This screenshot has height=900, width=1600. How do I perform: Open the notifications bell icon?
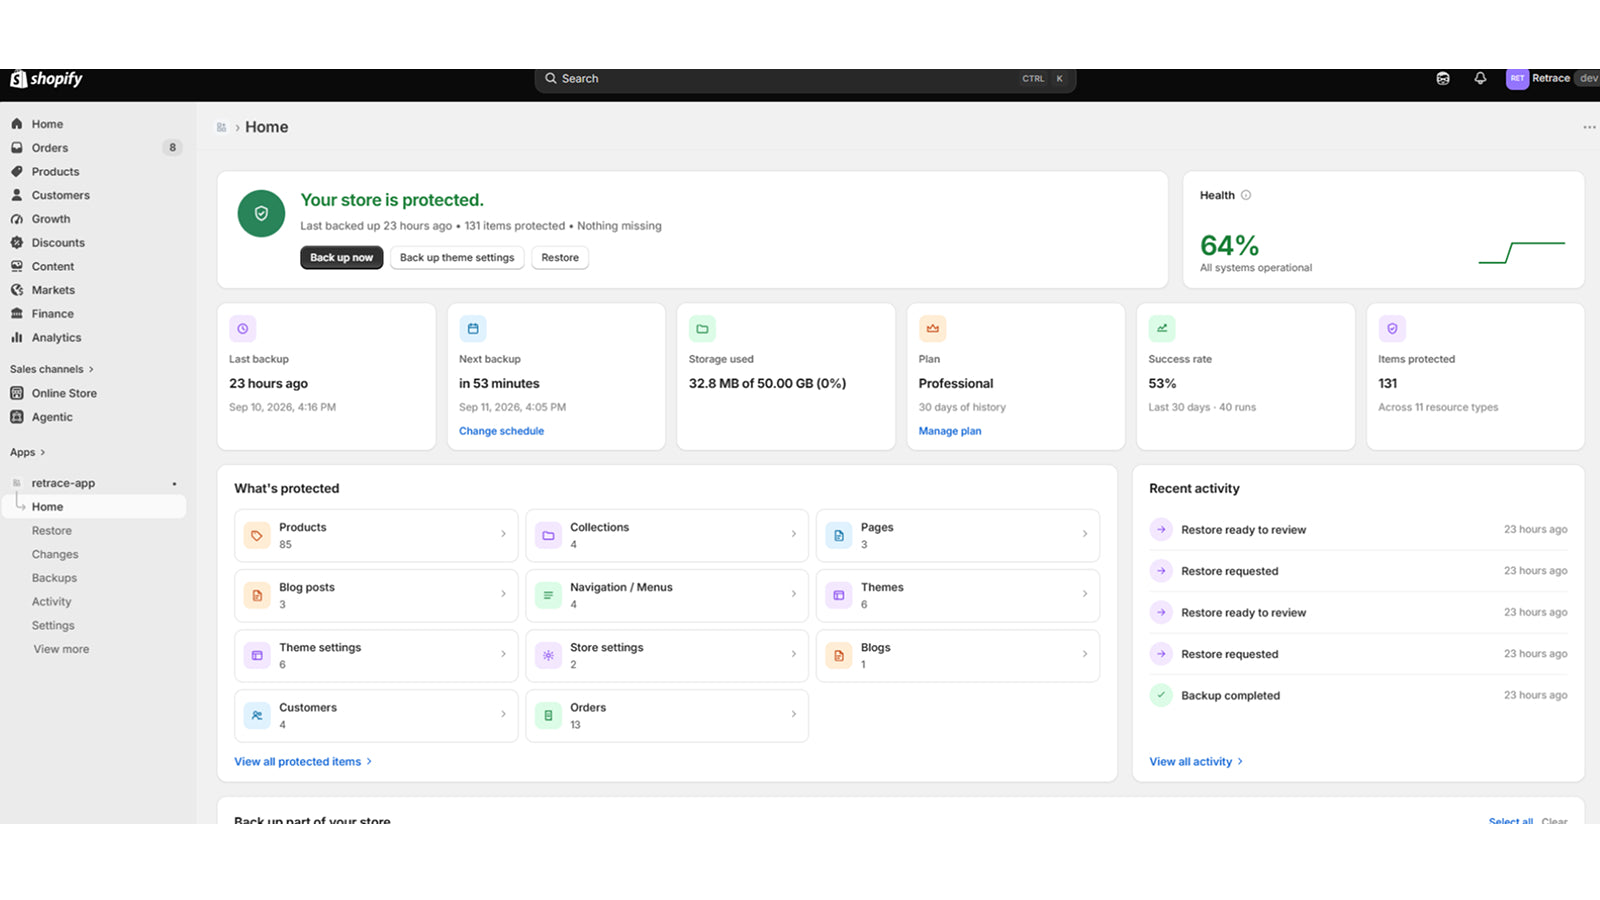[1480, 78]
